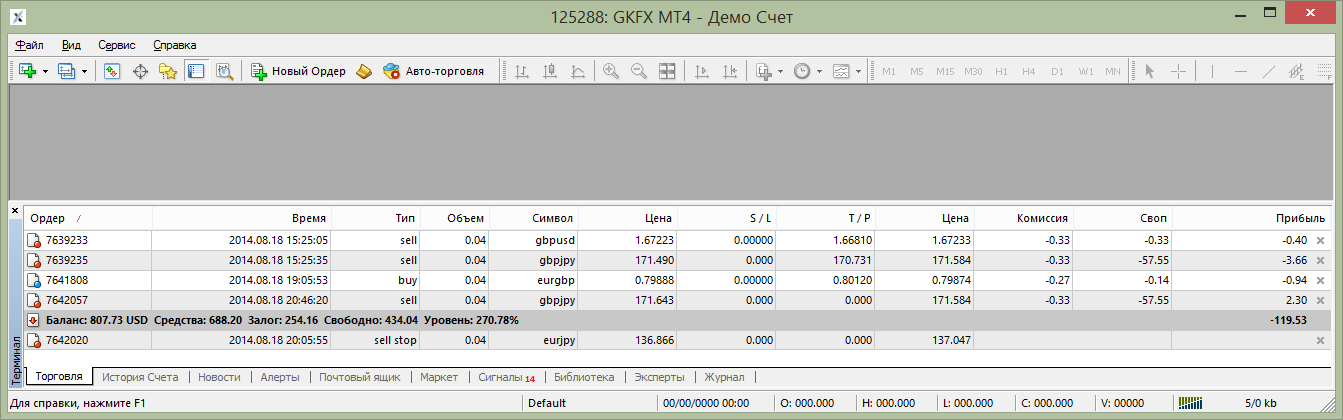Open the Вид menu

point(71,45)
